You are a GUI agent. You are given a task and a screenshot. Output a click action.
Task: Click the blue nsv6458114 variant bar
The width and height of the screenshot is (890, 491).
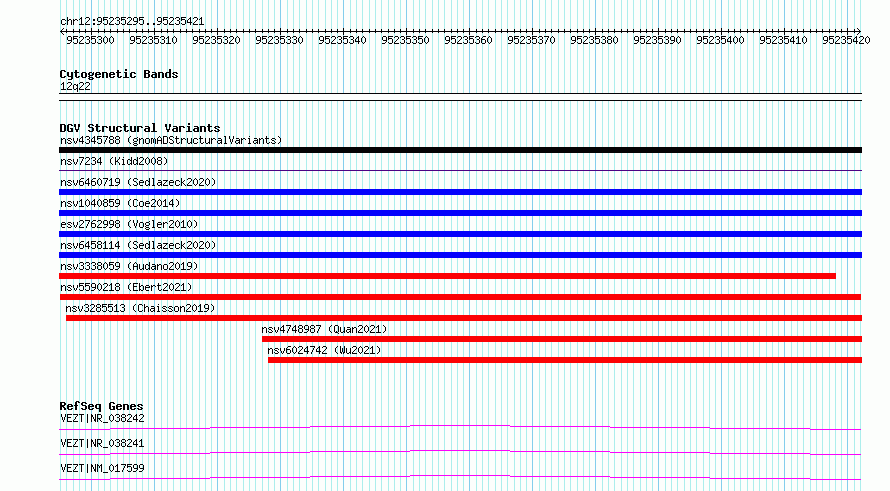point(460,255)
